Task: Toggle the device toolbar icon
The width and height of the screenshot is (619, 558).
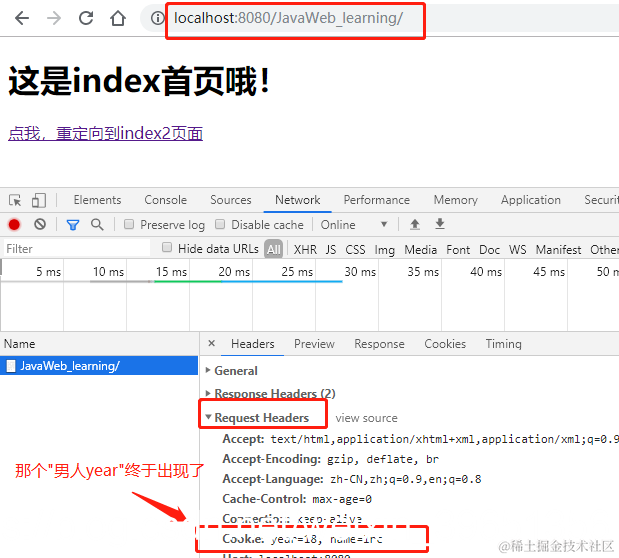Action: click(x=39, y=200)
